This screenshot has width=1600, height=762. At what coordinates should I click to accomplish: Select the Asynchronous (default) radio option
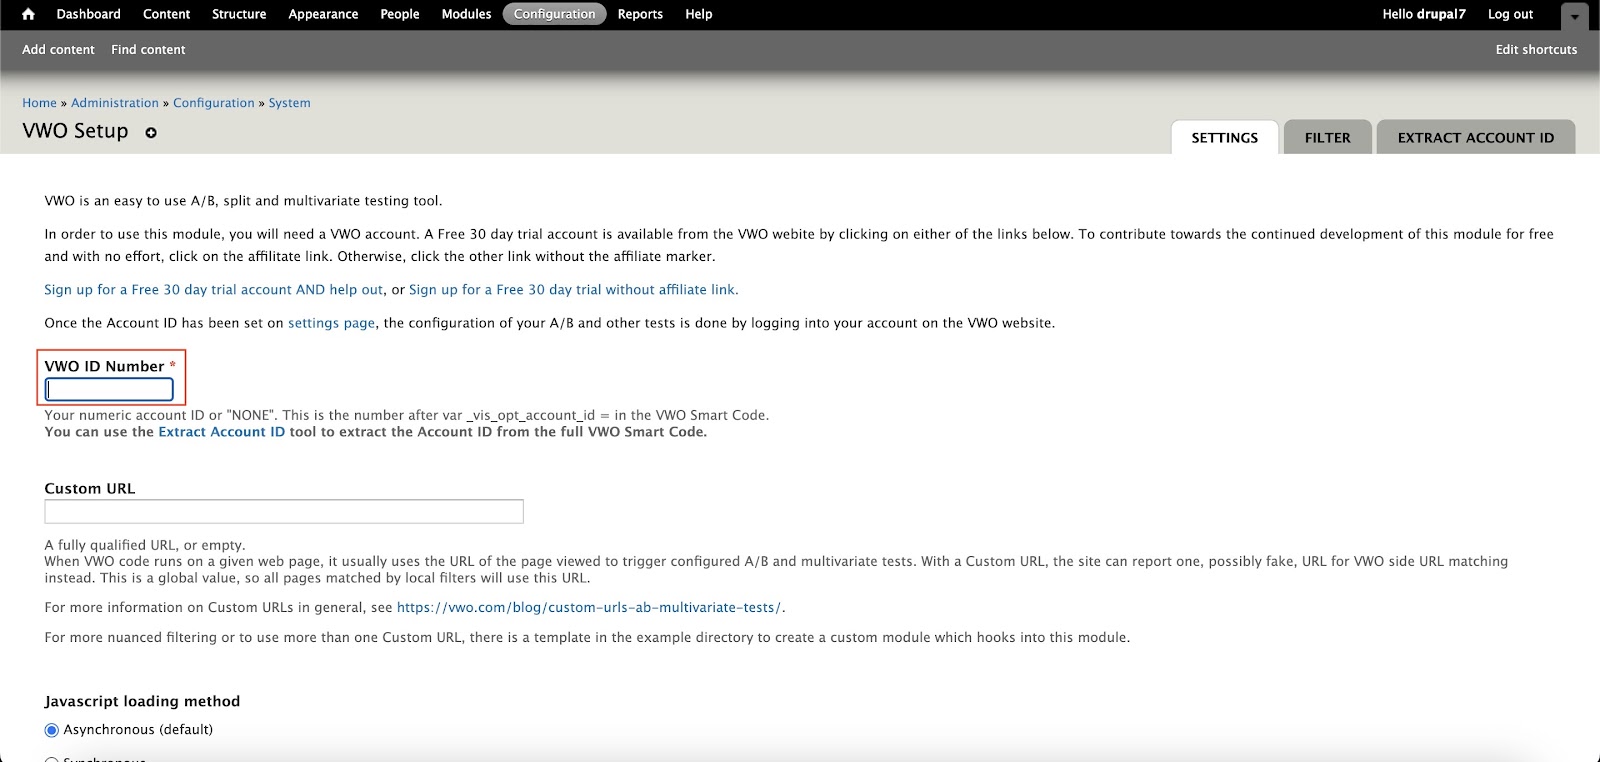[52, 730]
